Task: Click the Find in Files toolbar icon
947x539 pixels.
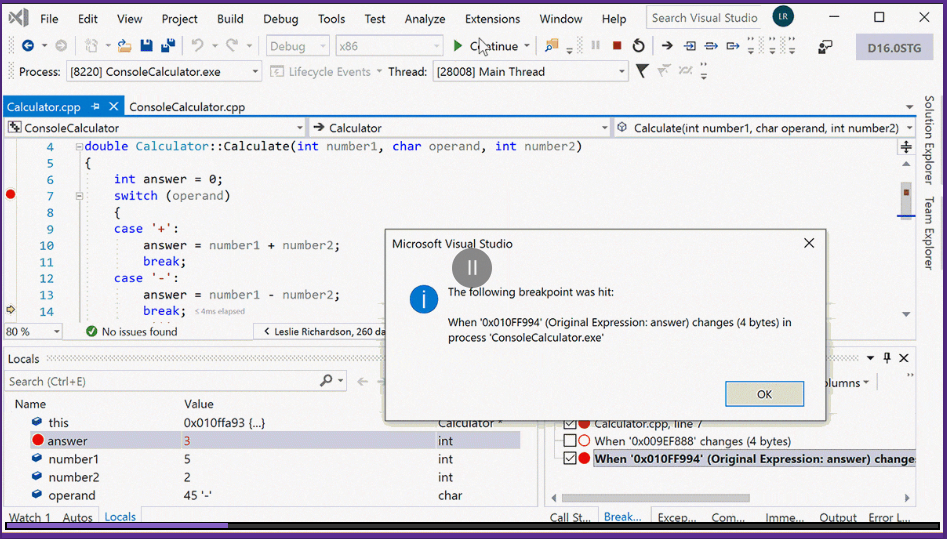Action: pos(551,46)
